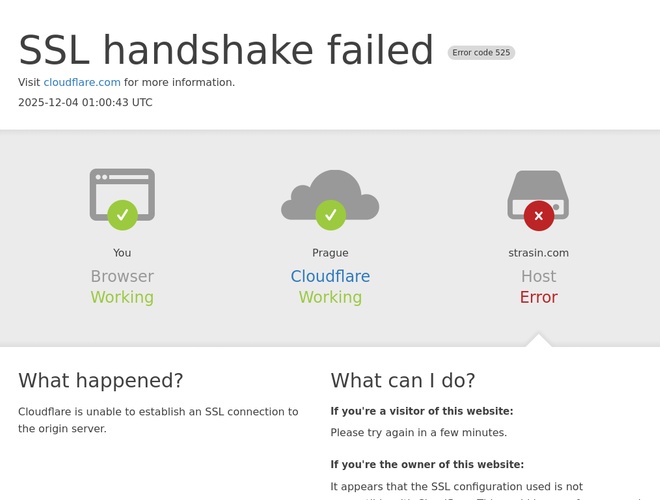Open the blue Cloudflare status link

pos(330,276)
